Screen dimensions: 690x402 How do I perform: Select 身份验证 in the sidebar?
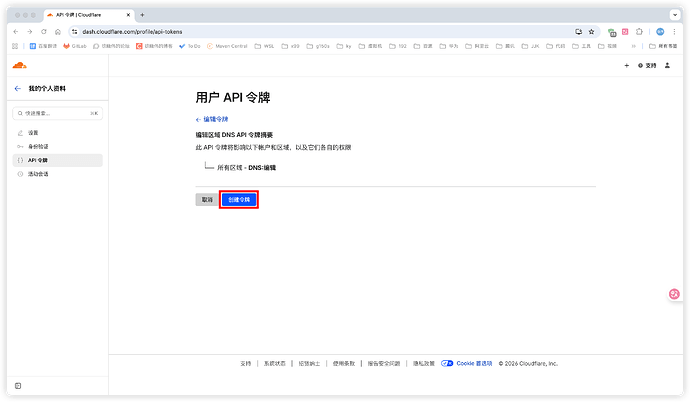(37, 146)
